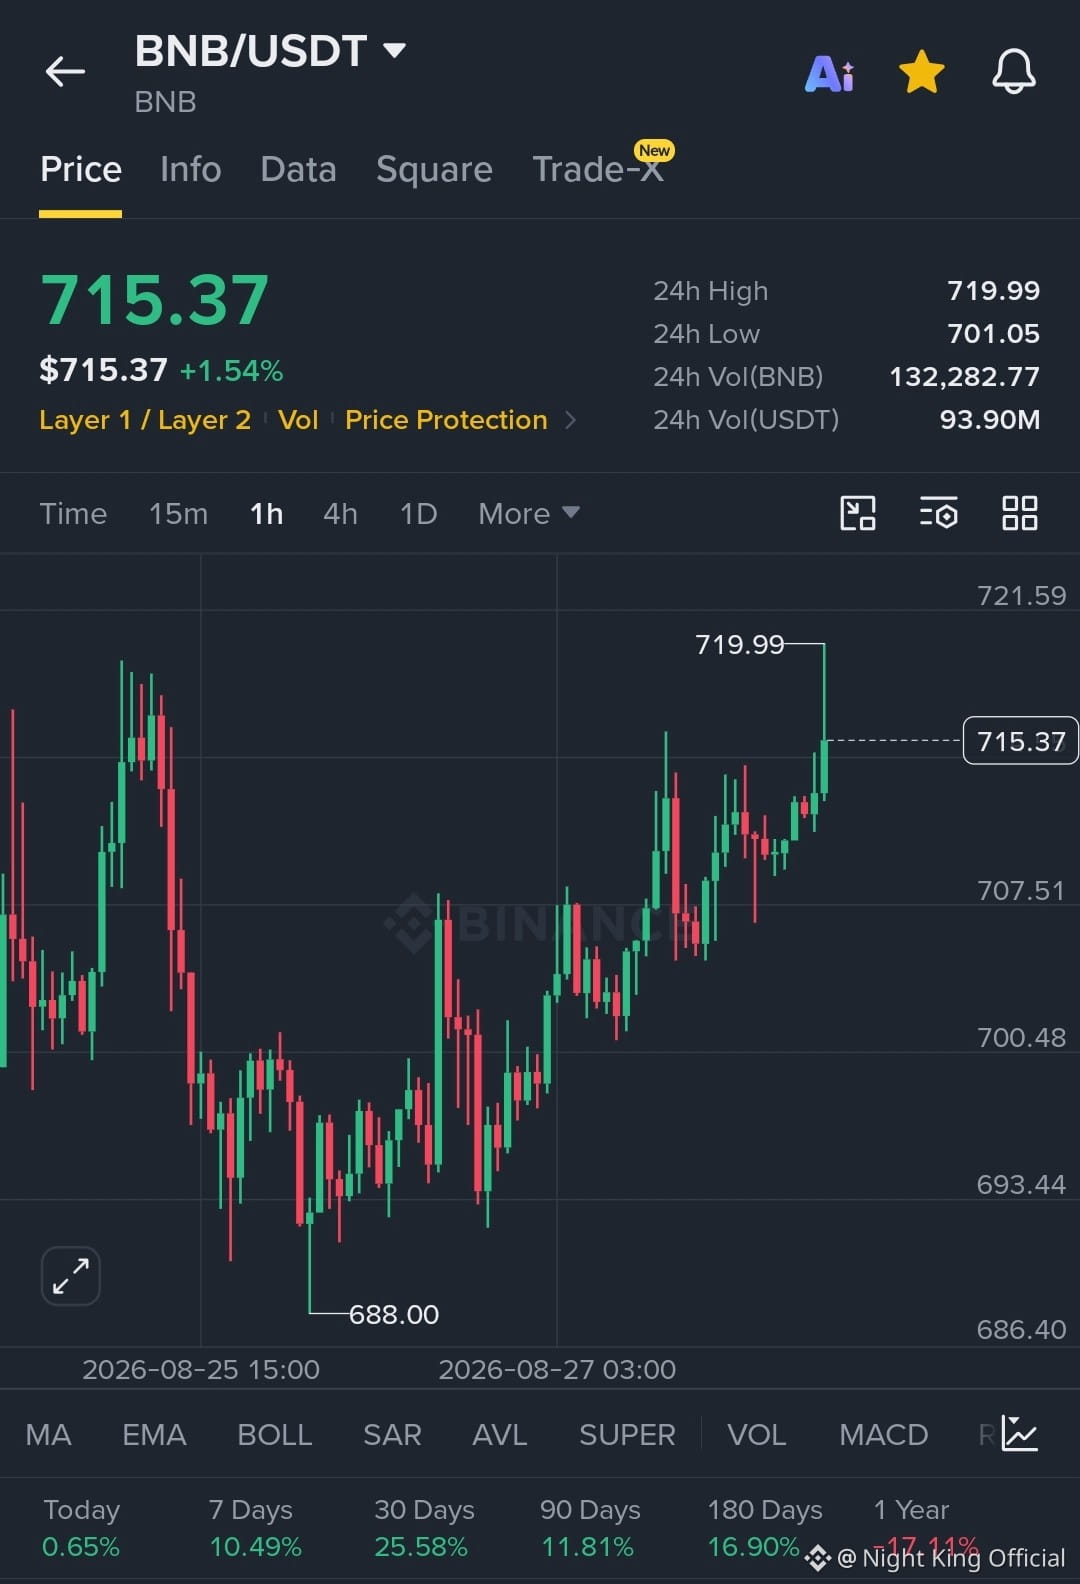Open the indicator chart icon
This screenshot has width=1080, height=1584.
tap(1020, 1434)
